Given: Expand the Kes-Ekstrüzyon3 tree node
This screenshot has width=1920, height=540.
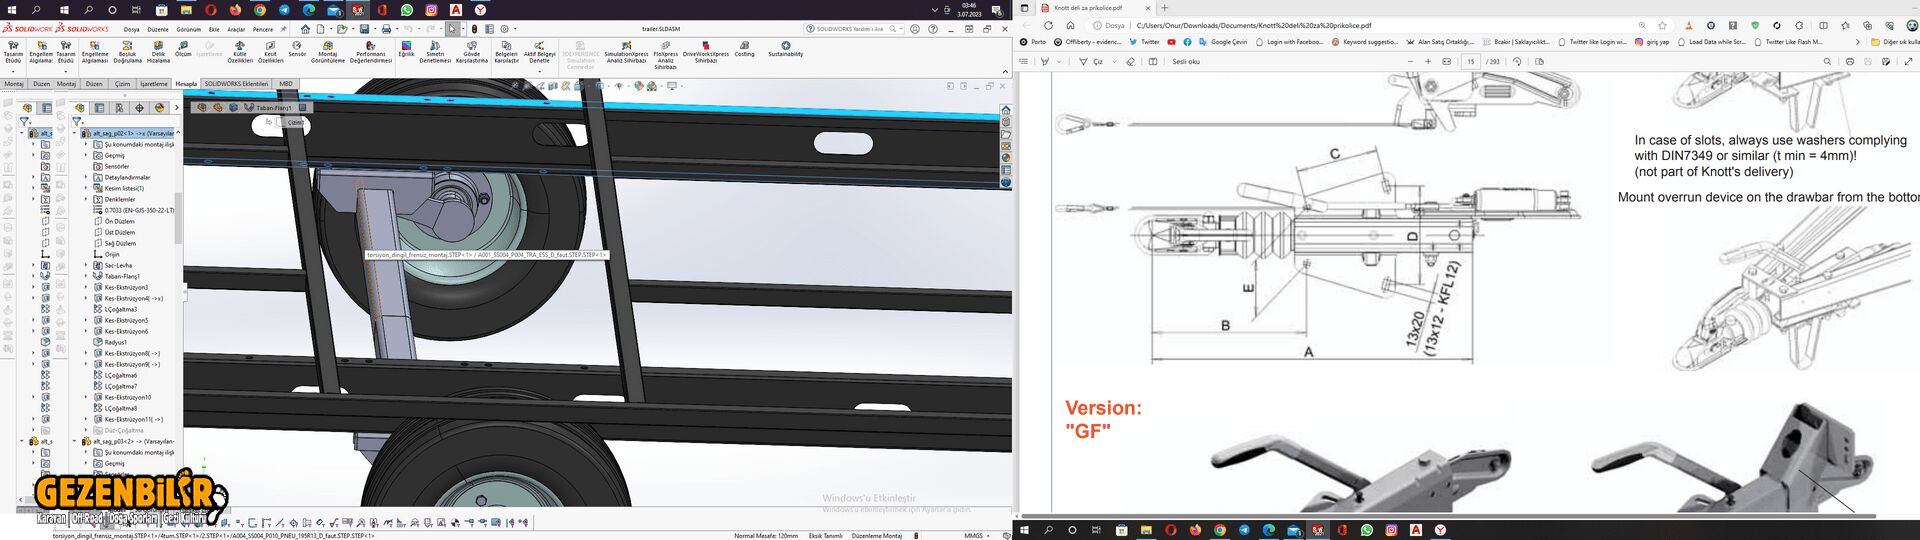Looking at the screenshot, I should pyautogui.click(x=86, y=288).
